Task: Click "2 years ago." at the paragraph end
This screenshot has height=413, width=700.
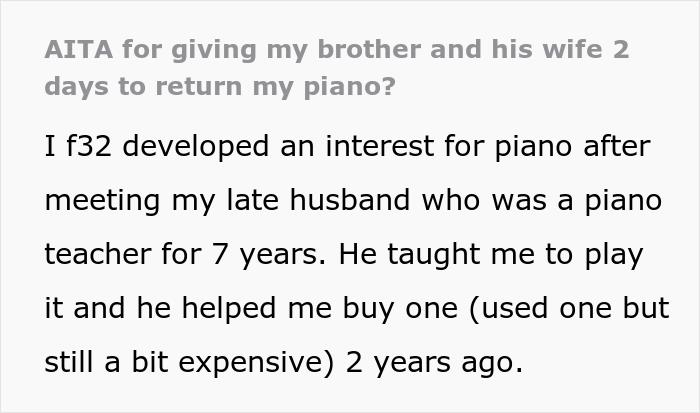Action: point(433,363)
